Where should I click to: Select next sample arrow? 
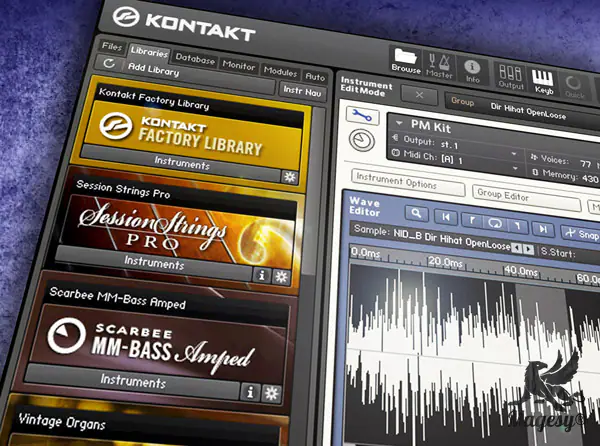pyautogui.click(x=528, y=250)
